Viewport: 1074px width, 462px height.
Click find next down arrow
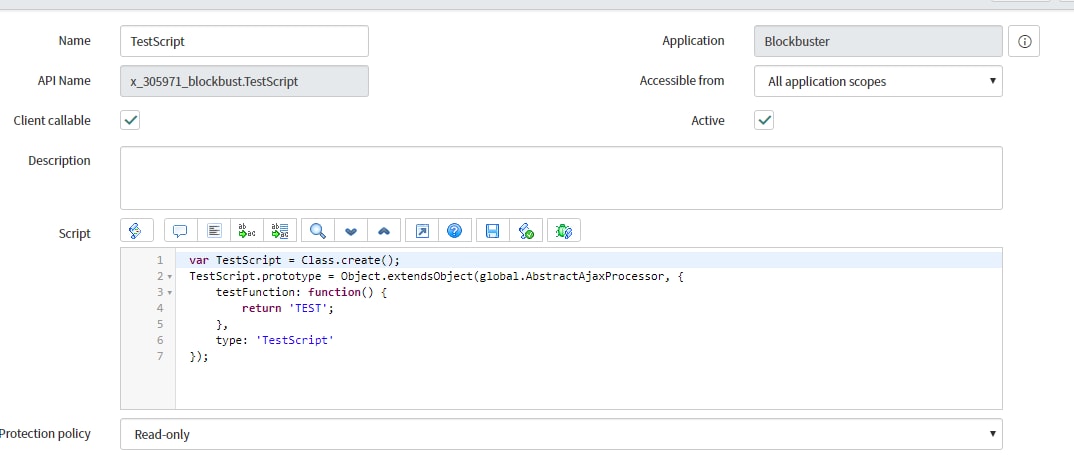351,231
